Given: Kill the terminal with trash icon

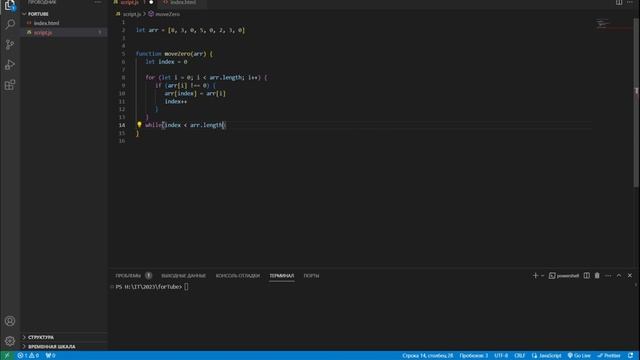Looking at the screenshot, I should tap(597, 276).
